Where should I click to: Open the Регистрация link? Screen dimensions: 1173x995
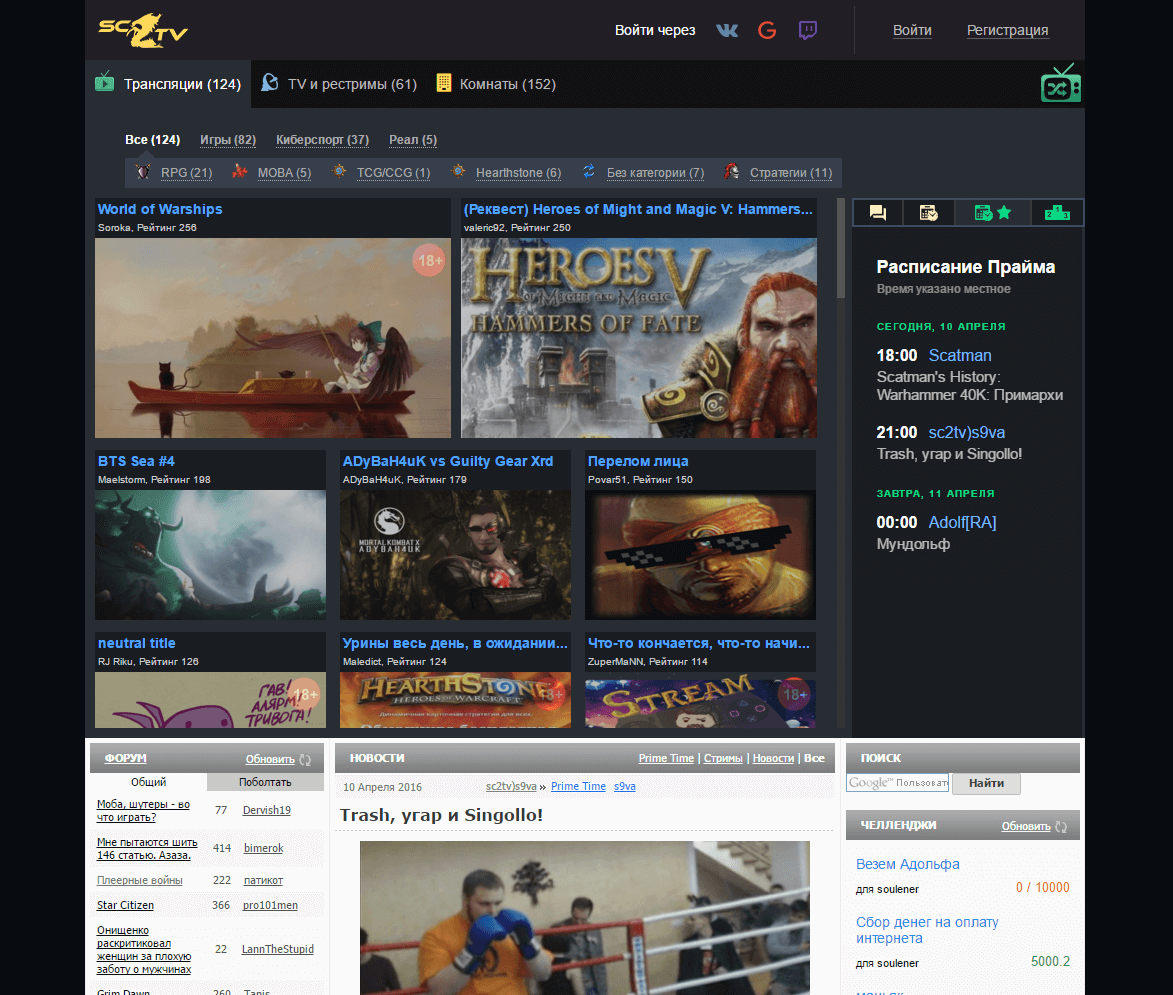1007,30
